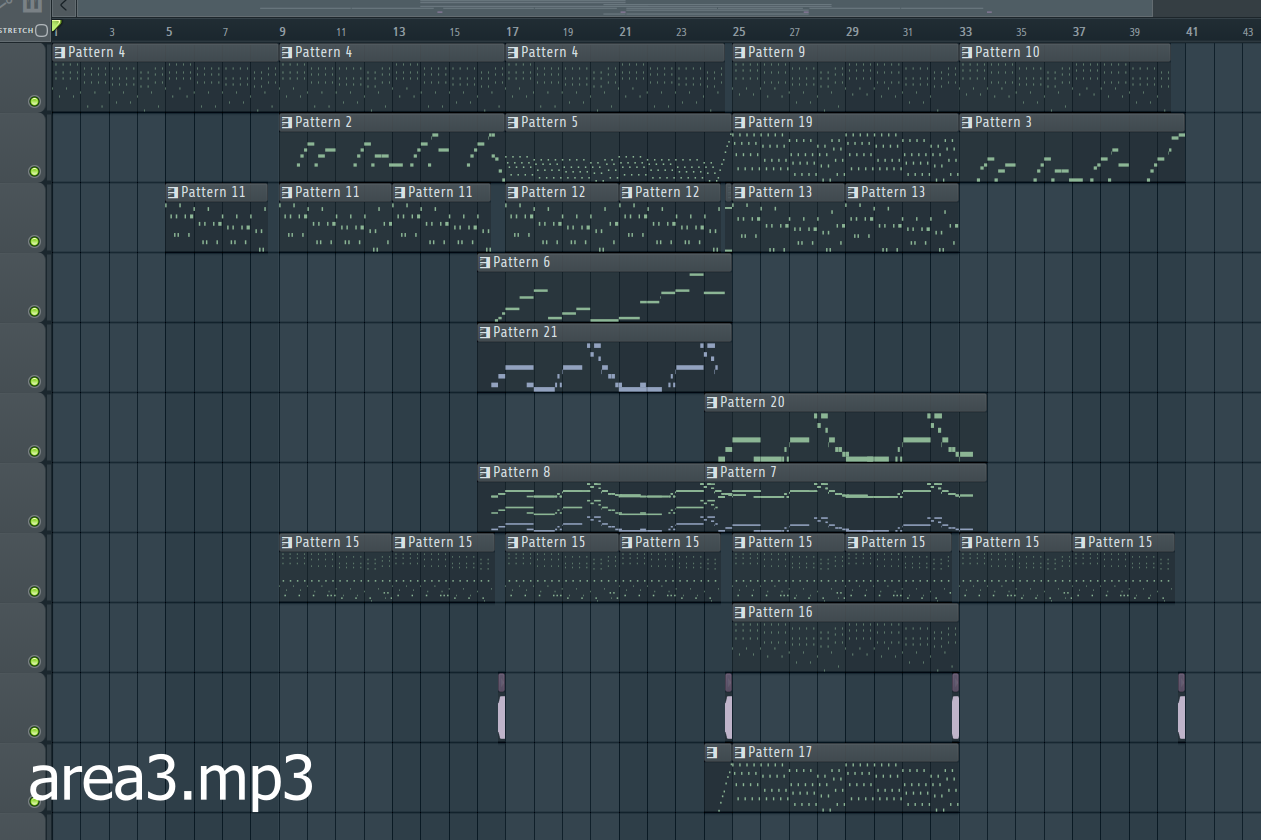Viewport: 1261px width, 840px height.
Task: Open dropdown of Pattern 11 clip at bar 13
Action: pyautogui.click(x=400, y=192)
